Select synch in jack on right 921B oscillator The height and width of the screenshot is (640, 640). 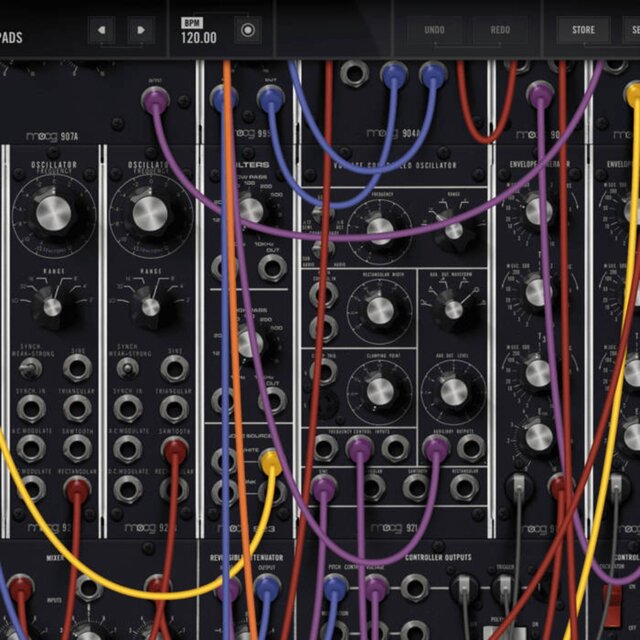(128, 409)
